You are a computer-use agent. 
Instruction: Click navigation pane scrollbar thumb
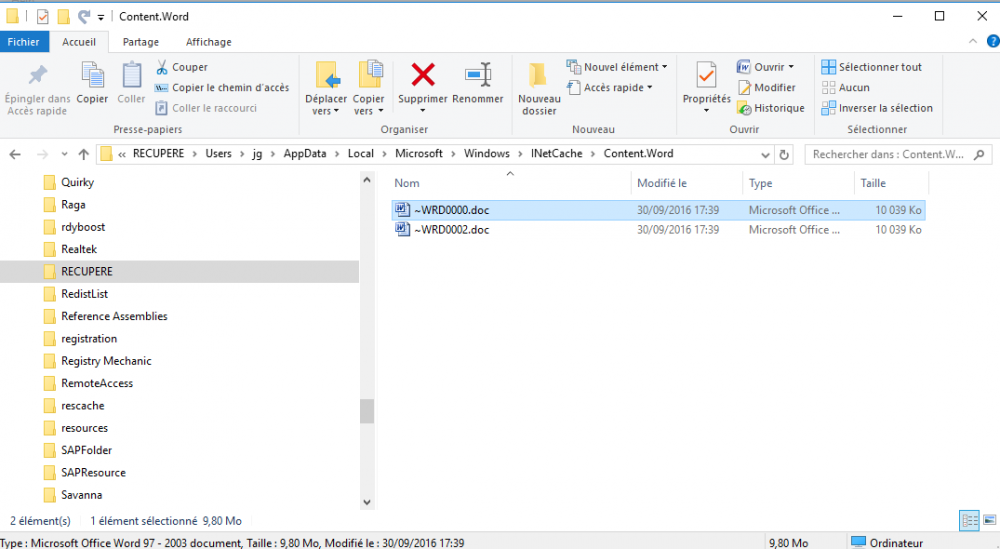pos(367,411)
